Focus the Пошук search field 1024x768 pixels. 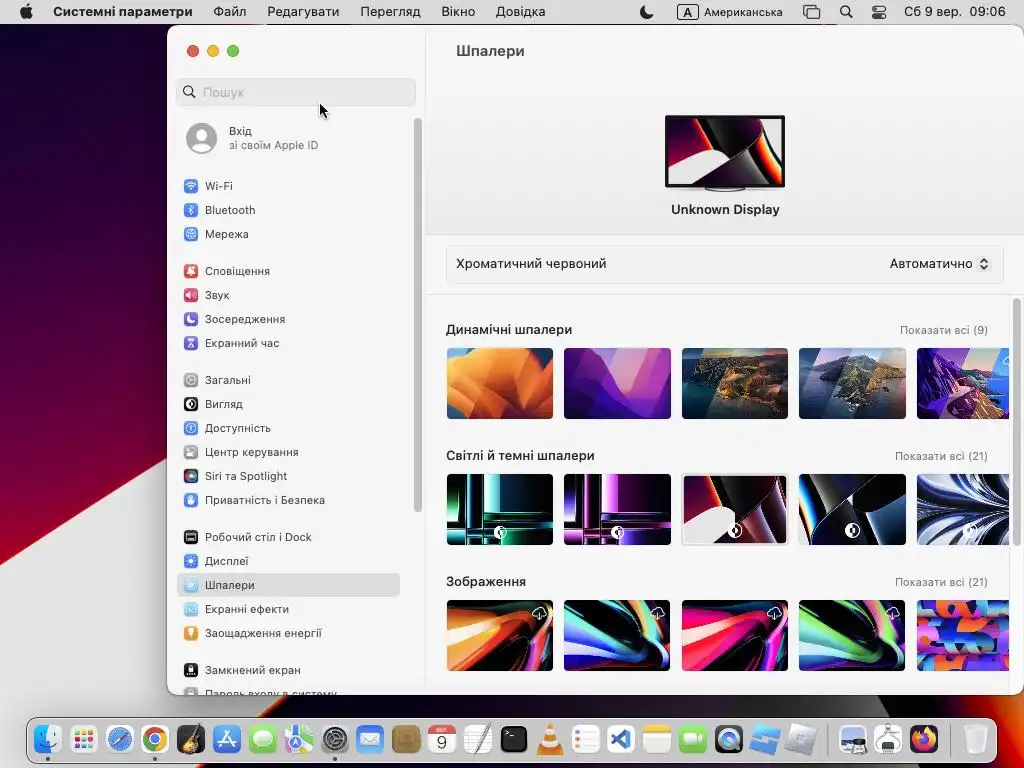(x=296, y=92)
